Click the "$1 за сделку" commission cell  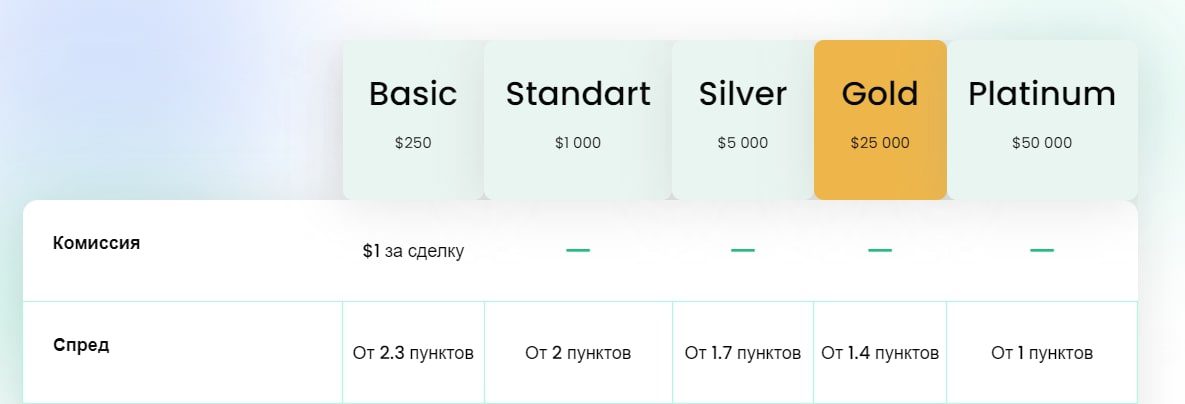tap(413, 252)
